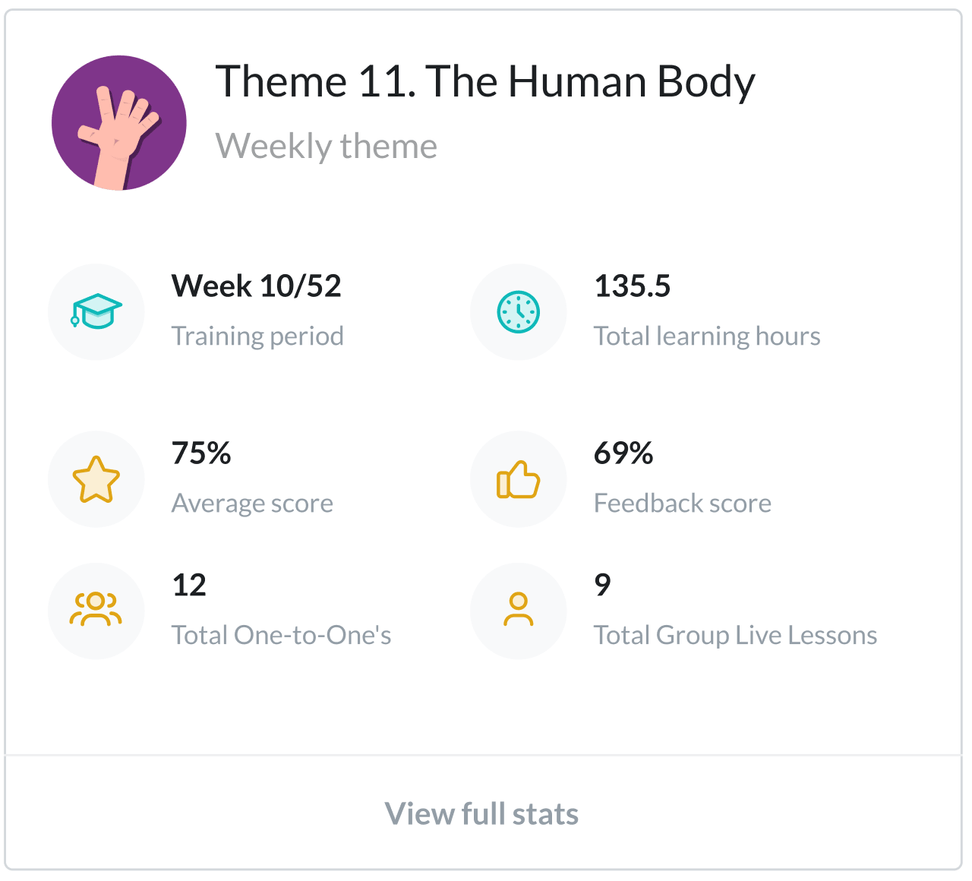This screenshot has width=972, height=881.
Task: Click the Training period label
Action: (x=257, y=336)
